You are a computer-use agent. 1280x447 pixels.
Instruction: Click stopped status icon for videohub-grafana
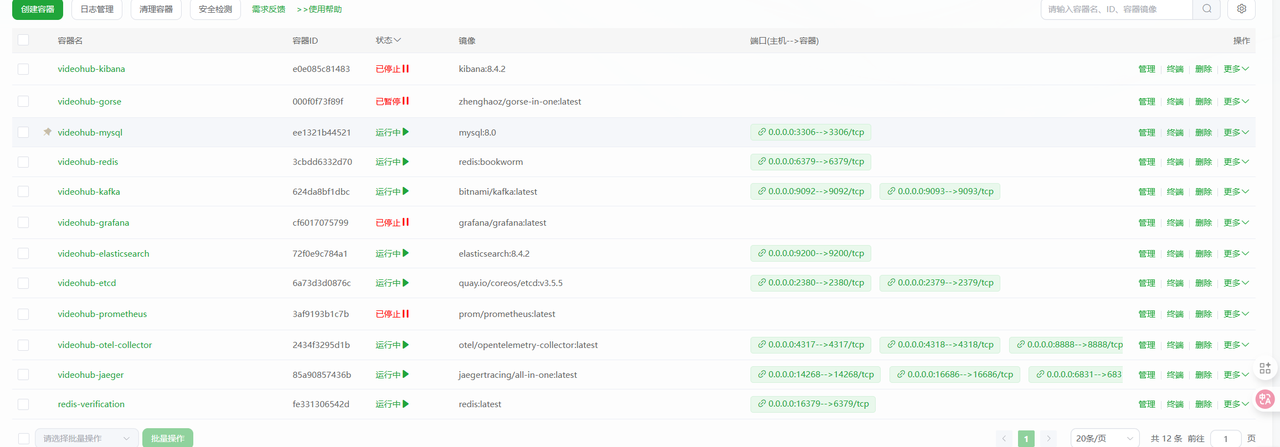click(x=406, y=222)
